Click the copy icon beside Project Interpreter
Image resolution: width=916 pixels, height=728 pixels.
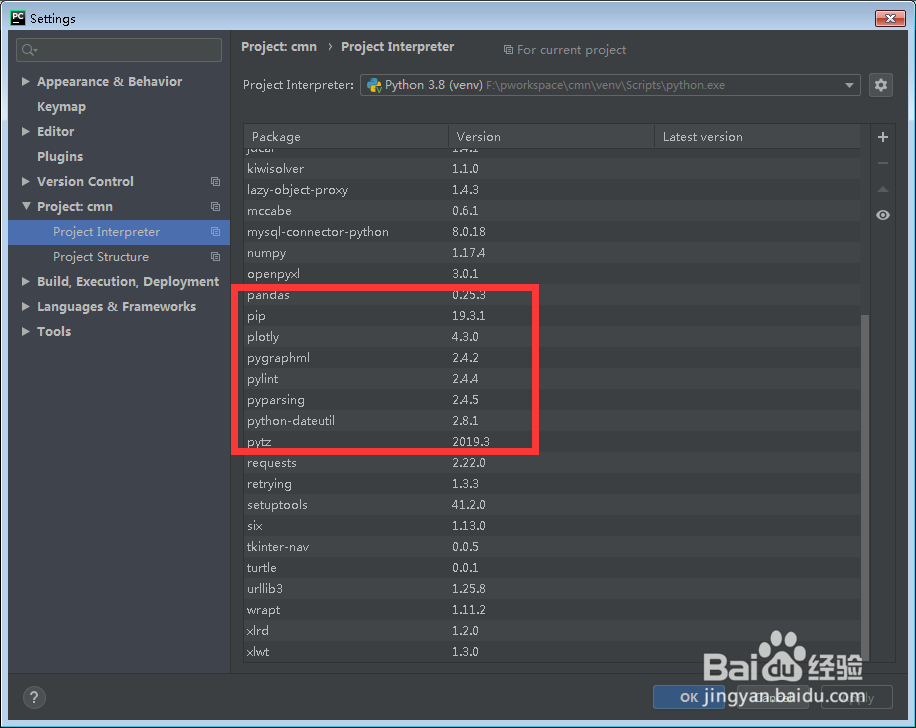215,232
